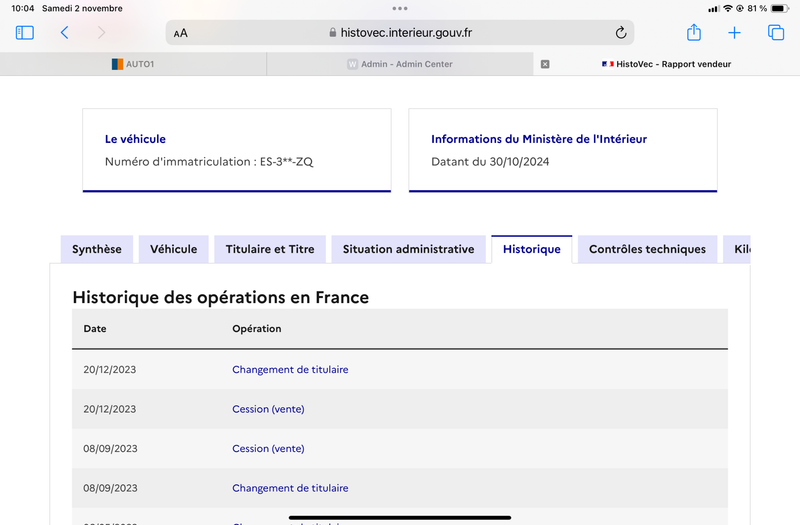Reload the HistoVec page

pyautogui.click(x=620, y=33)
